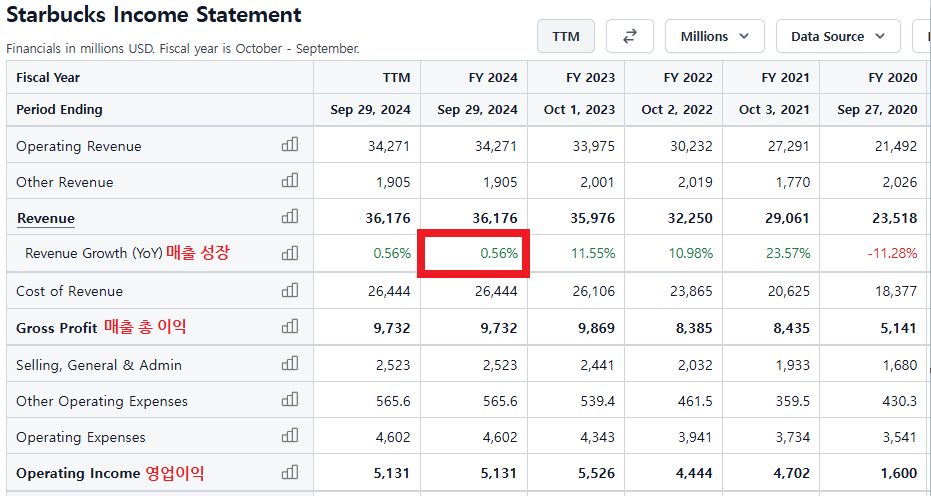Click the 5,526 operating income value
This screenshot has width=931, height=496.
[x=597, y=473]
